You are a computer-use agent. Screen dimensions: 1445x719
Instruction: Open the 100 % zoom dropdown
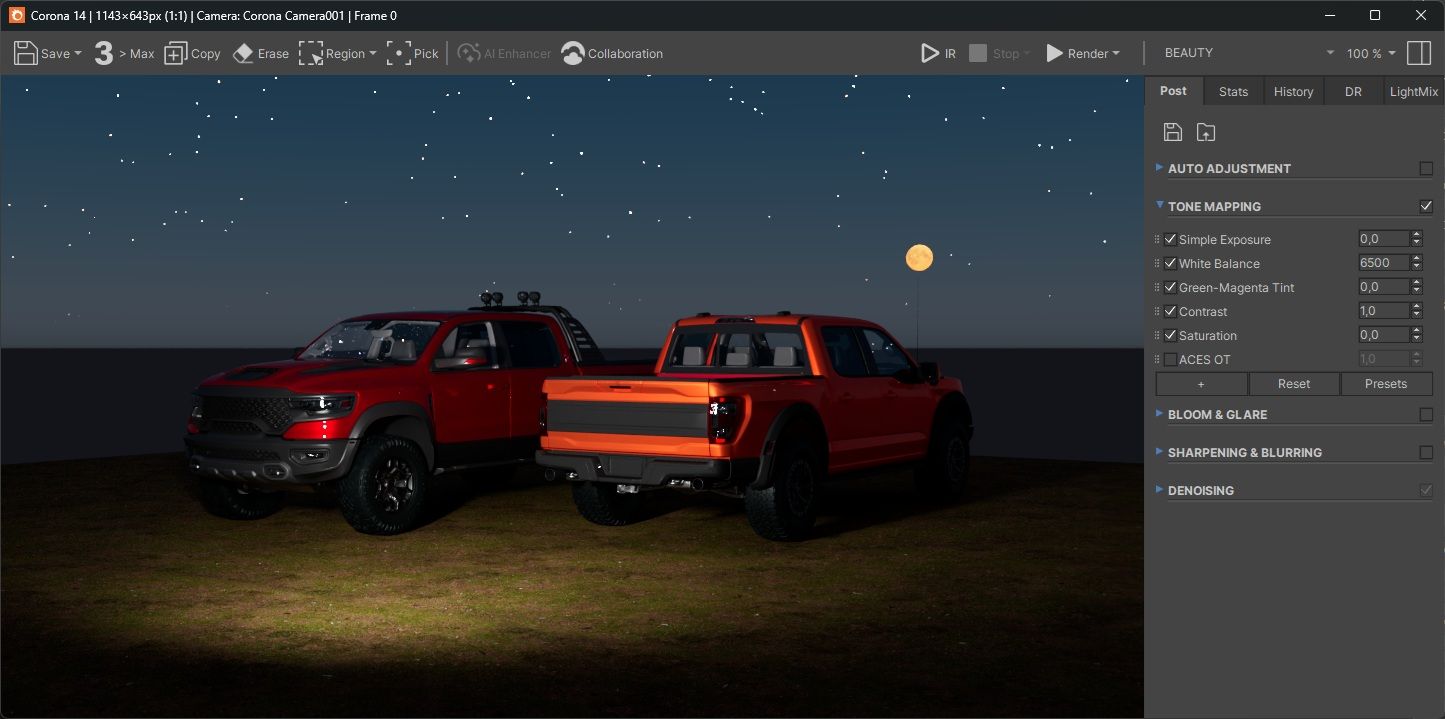point(1370,54)
